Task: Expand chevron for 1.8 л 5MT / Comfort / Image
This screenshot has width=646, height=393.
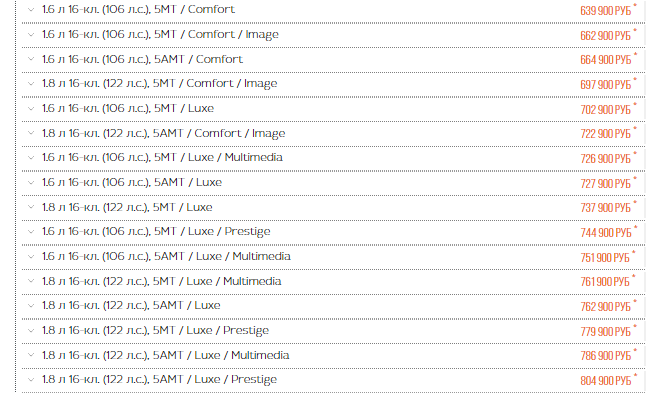Action: coord(31,84)
